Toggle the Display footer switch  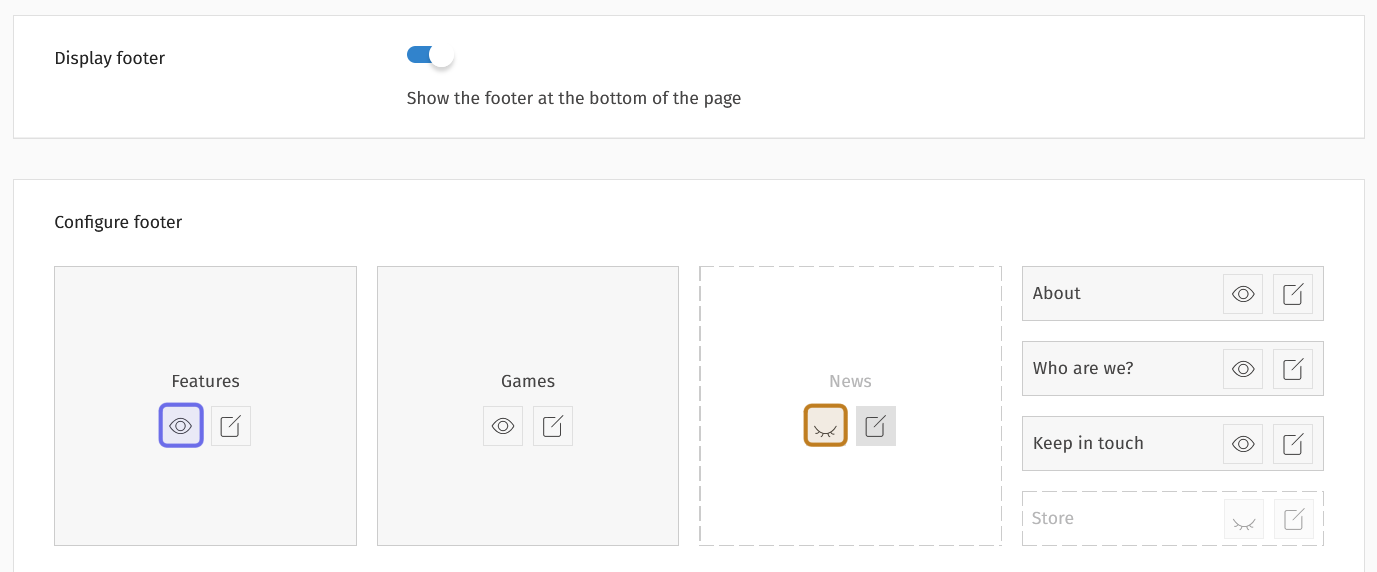coord(430,56)
